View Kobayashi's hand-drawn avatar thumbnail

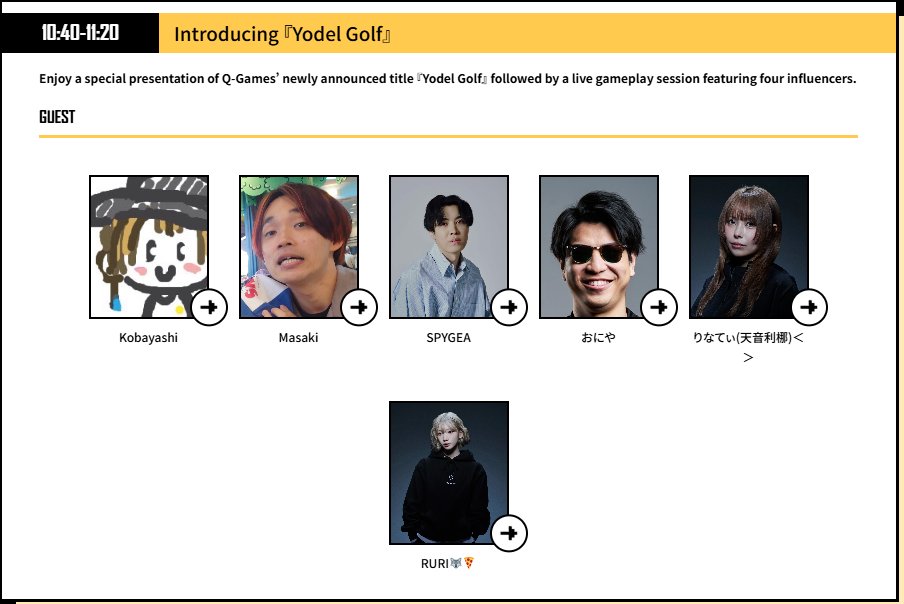(149, 247)
